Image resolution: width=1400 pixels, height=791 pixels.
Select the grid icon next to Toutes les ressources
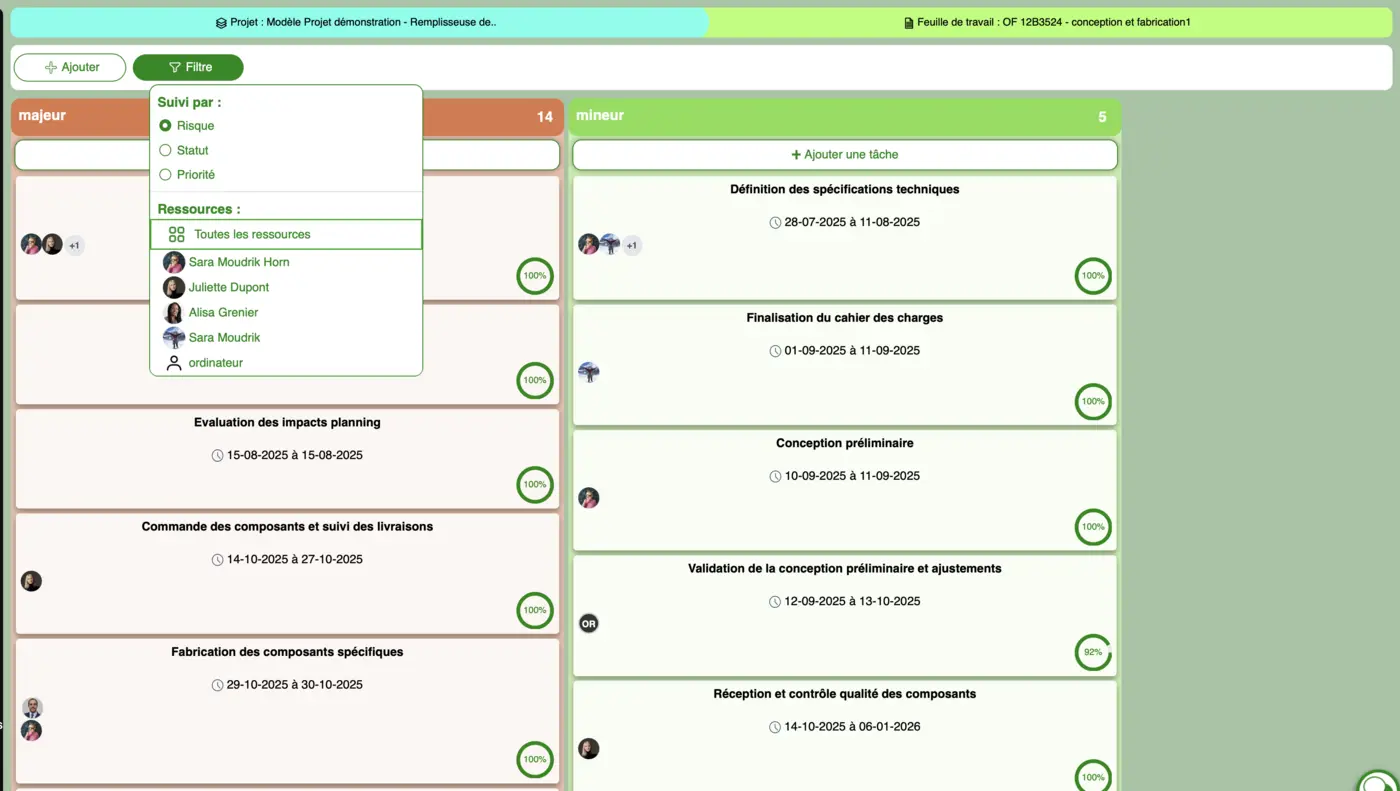click(177, 233)
